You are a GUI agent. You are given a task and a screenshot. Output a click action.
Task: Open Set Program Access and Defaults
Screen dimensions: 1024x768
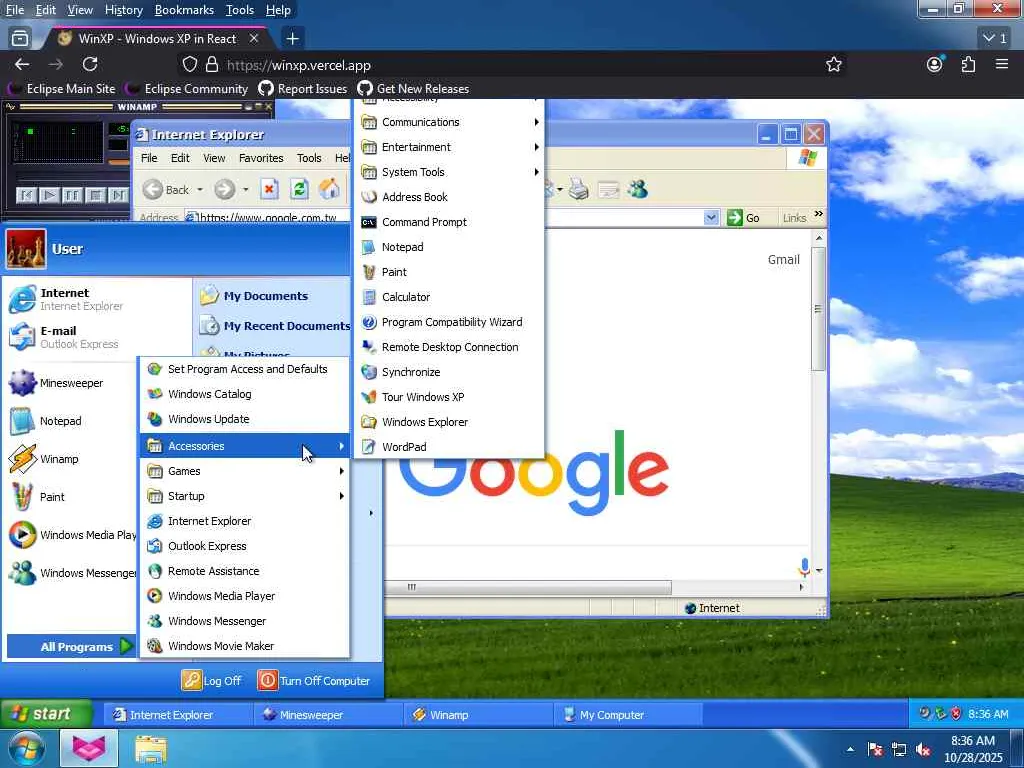click(x=245, y=369)
